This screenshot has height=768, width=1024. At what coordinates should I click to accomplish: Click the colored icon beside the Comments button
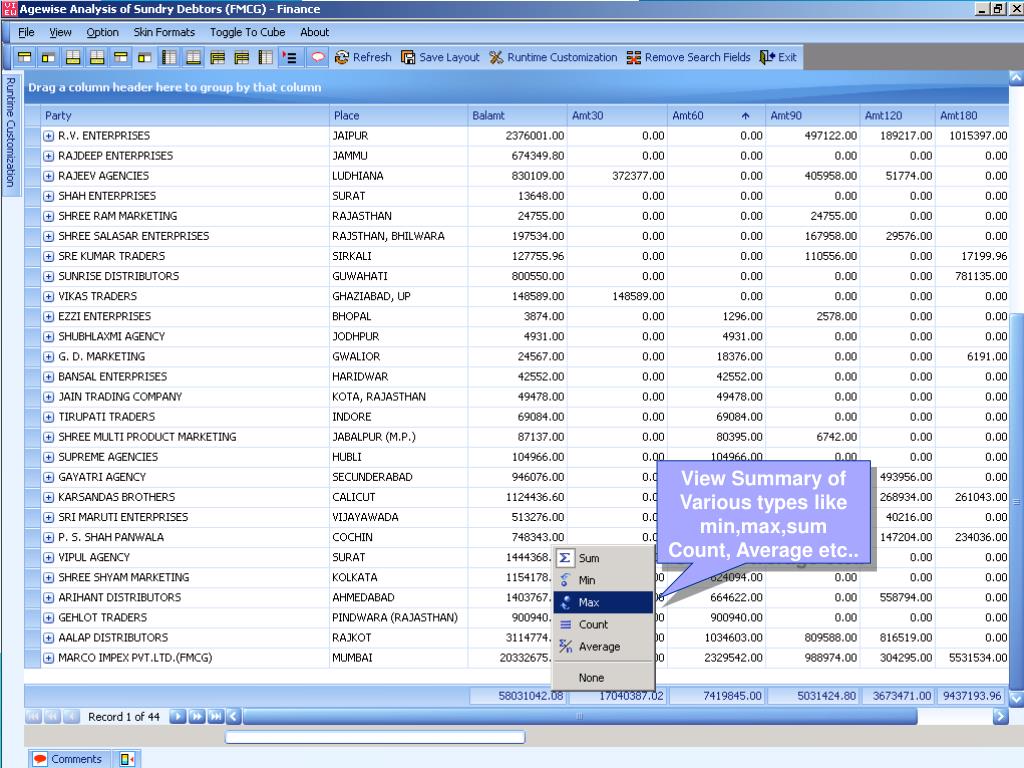tap(127, 759)
